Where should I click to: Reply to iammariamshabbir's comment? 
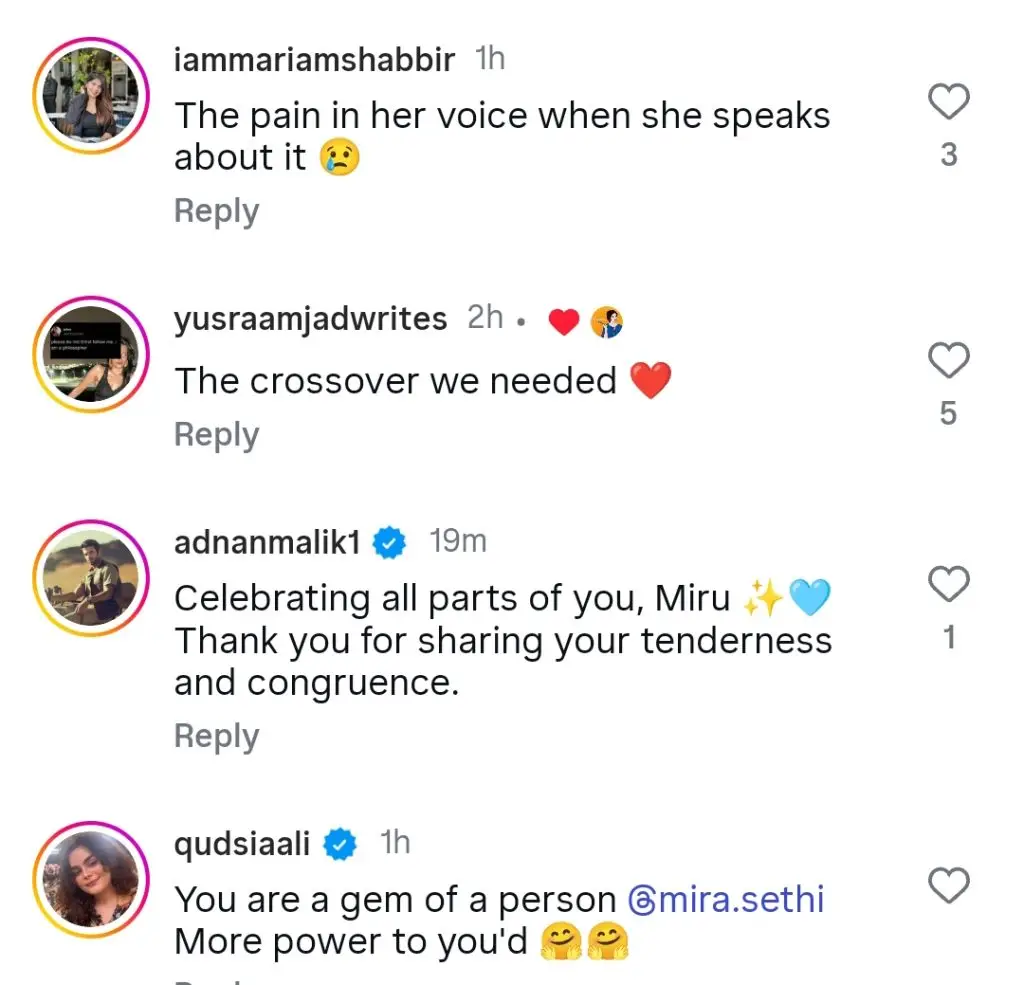[x=216, y=212]
